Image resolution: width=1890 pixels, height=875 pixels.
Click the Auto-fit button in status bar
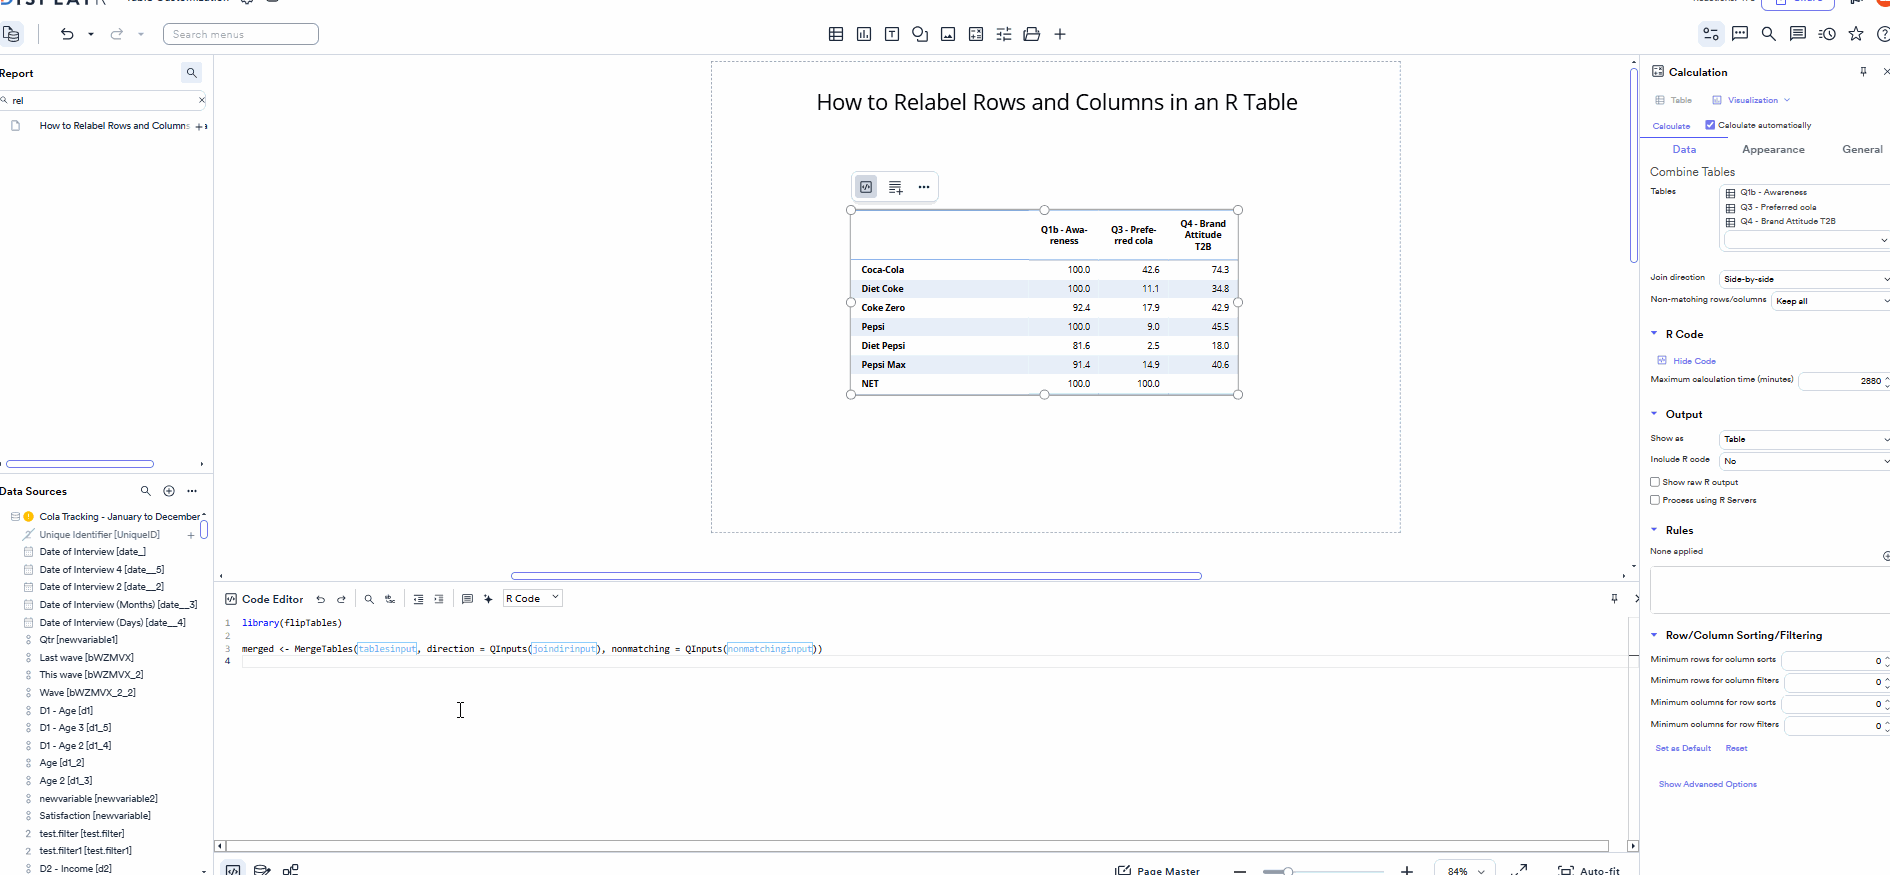[x=1589, y=870]
